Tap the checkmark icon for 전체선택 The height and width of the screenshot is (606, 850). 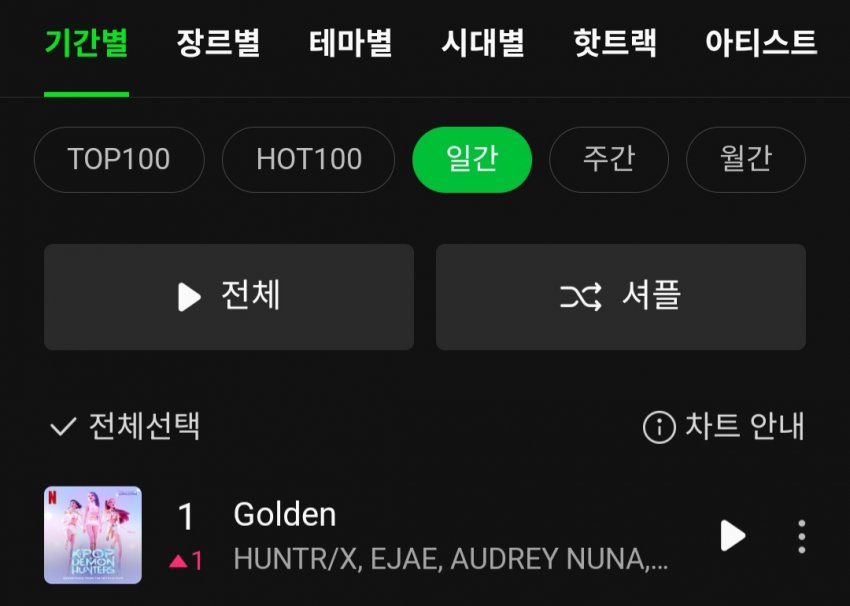(x=63, y=427)
